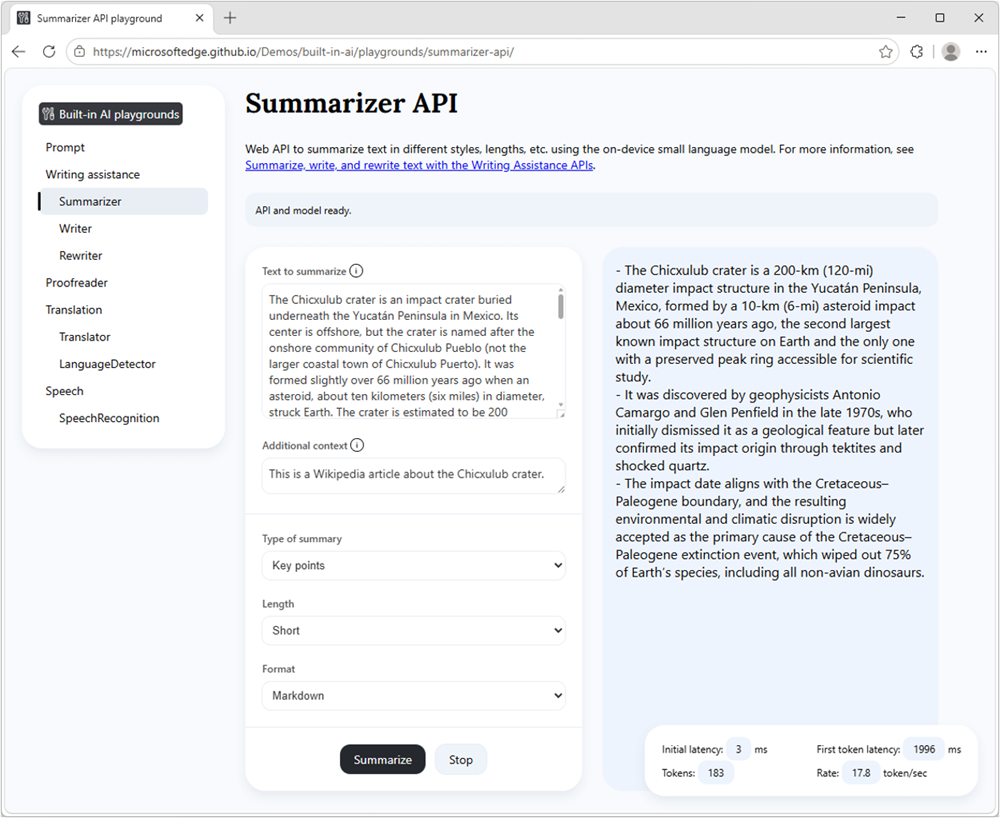This screenshot has height=818, width=1000.
Task: Click the Summarize button
Action: [x=383, y=759]
